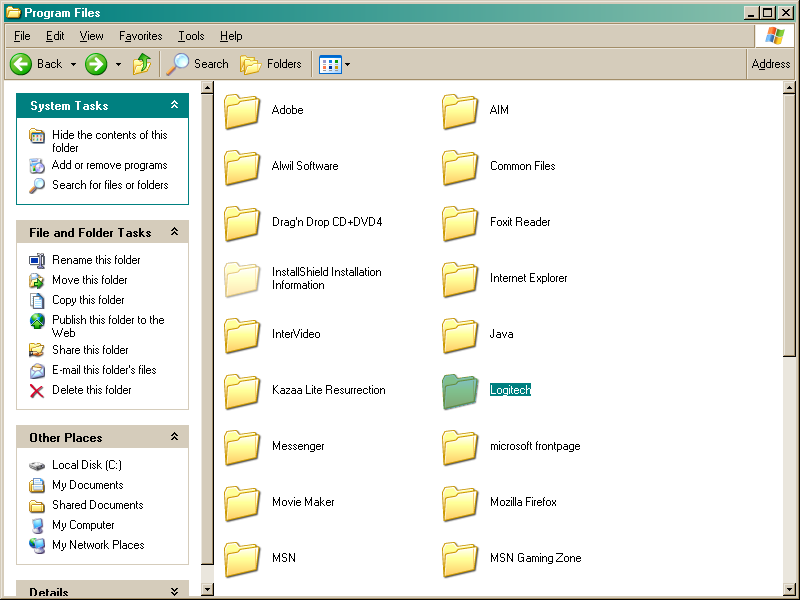
Task: Select the Mozilla Firefox folder icon
Action: [x=460, y=504]
